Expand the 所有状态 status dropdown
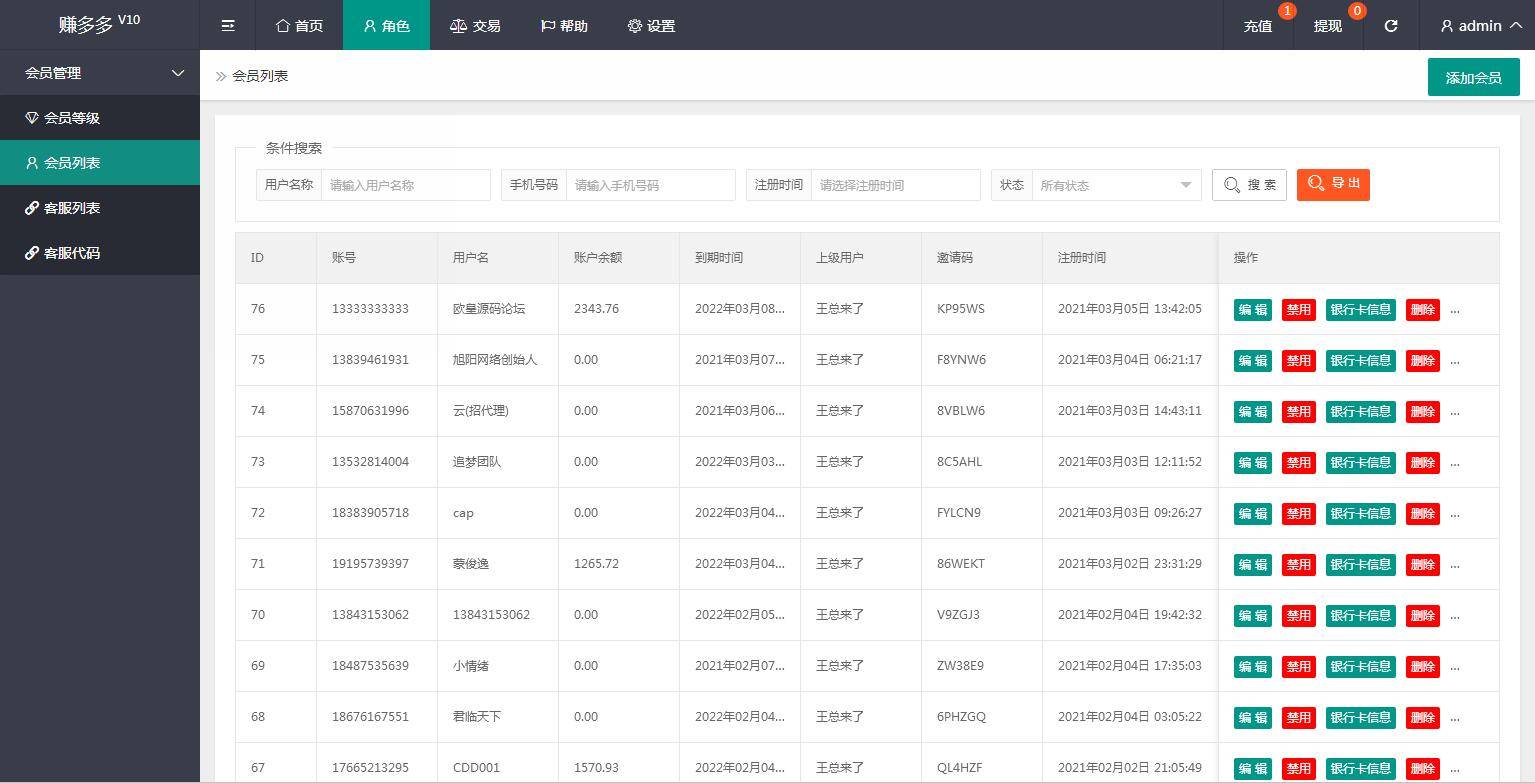 1115,184
